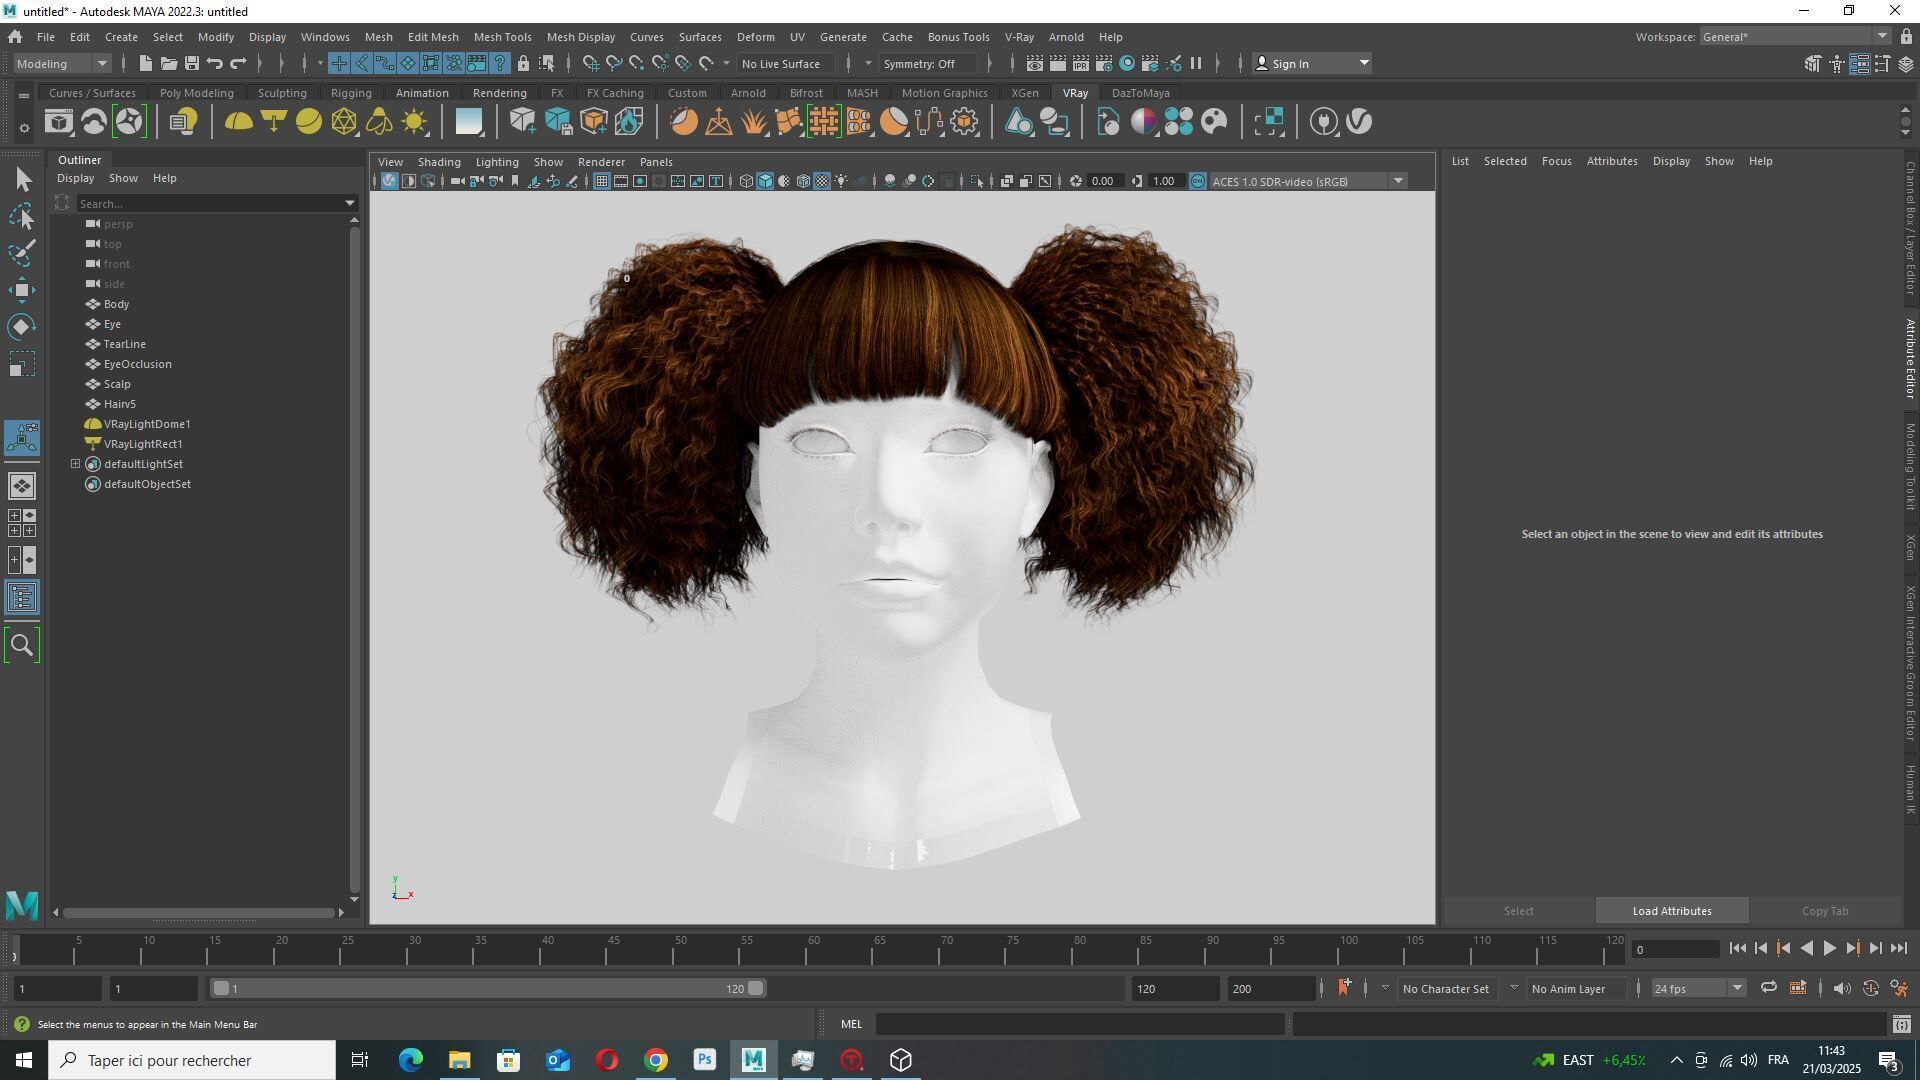Click the Load Attributes button
Screen dimensions: 1920x1080
coord(1672,911)
